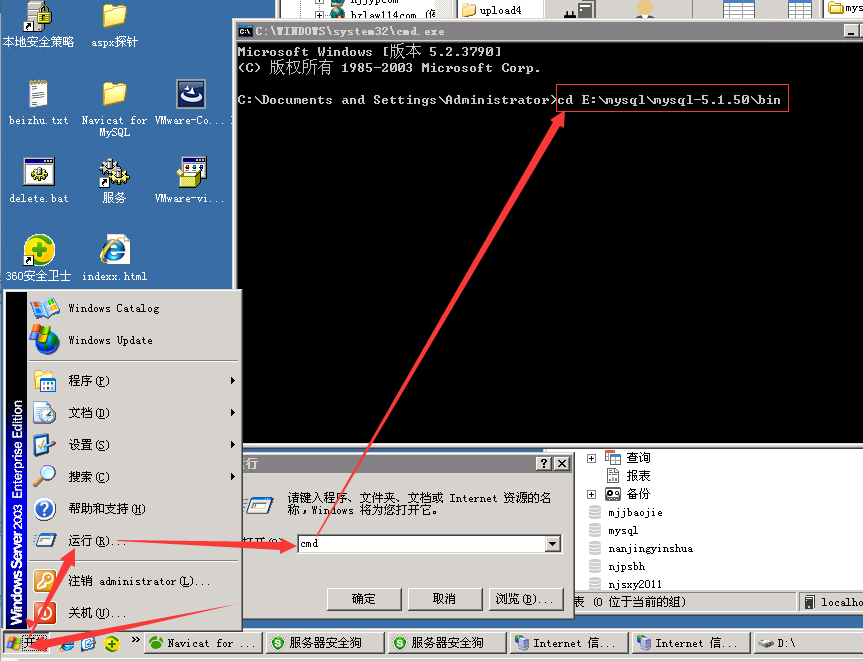
Task: Select the njpsbh database entry
Action: click(x=626, y=566)
